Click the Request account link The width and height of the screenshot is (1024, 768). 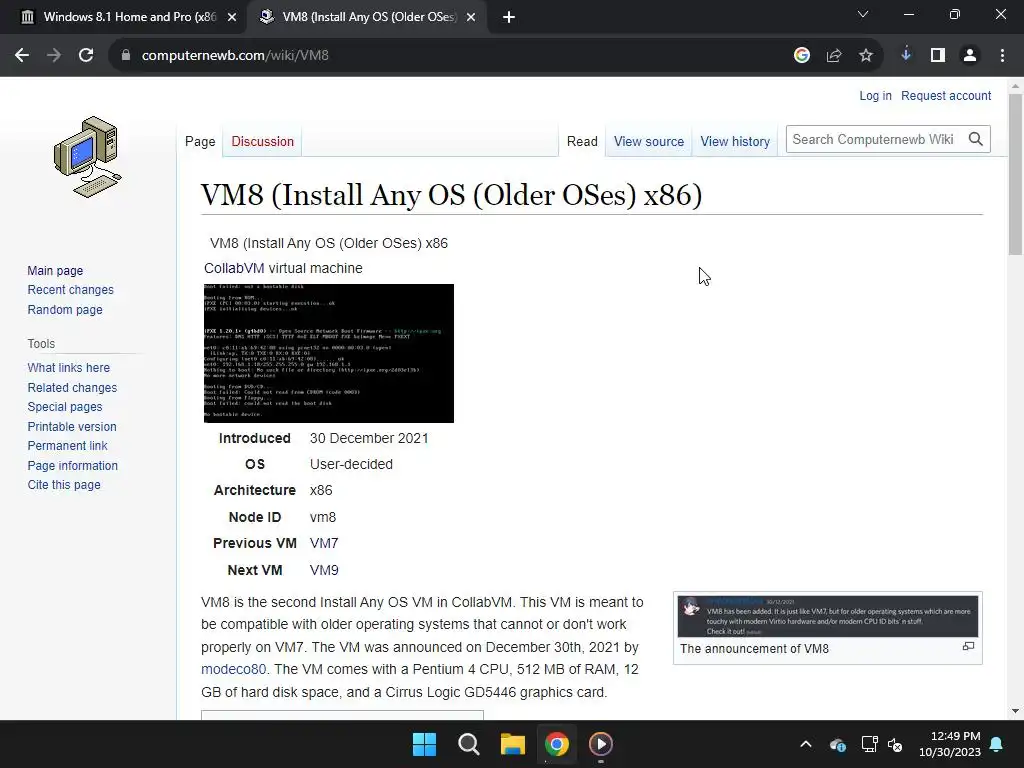click(946, 96)
